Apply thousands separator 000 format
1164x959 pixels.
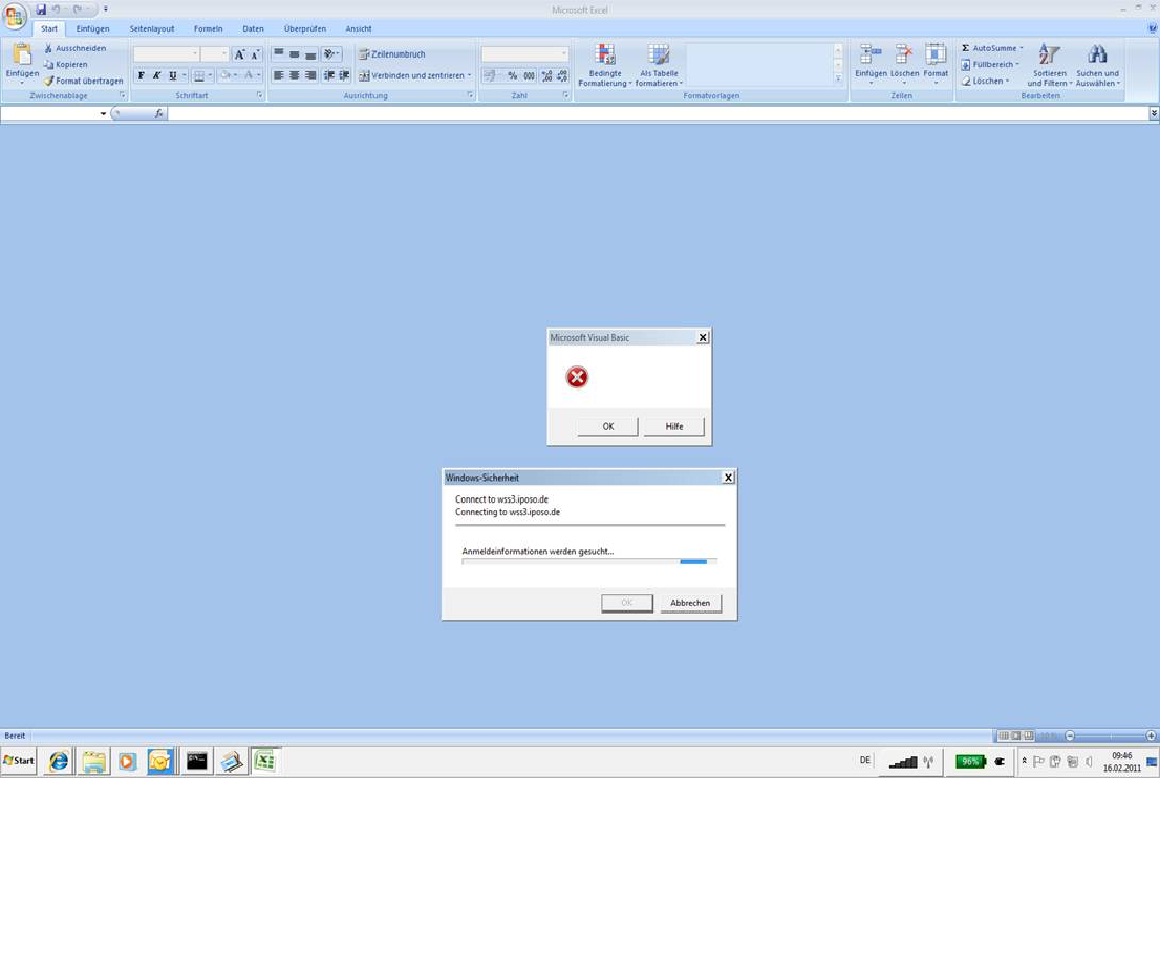click(529, 76)
